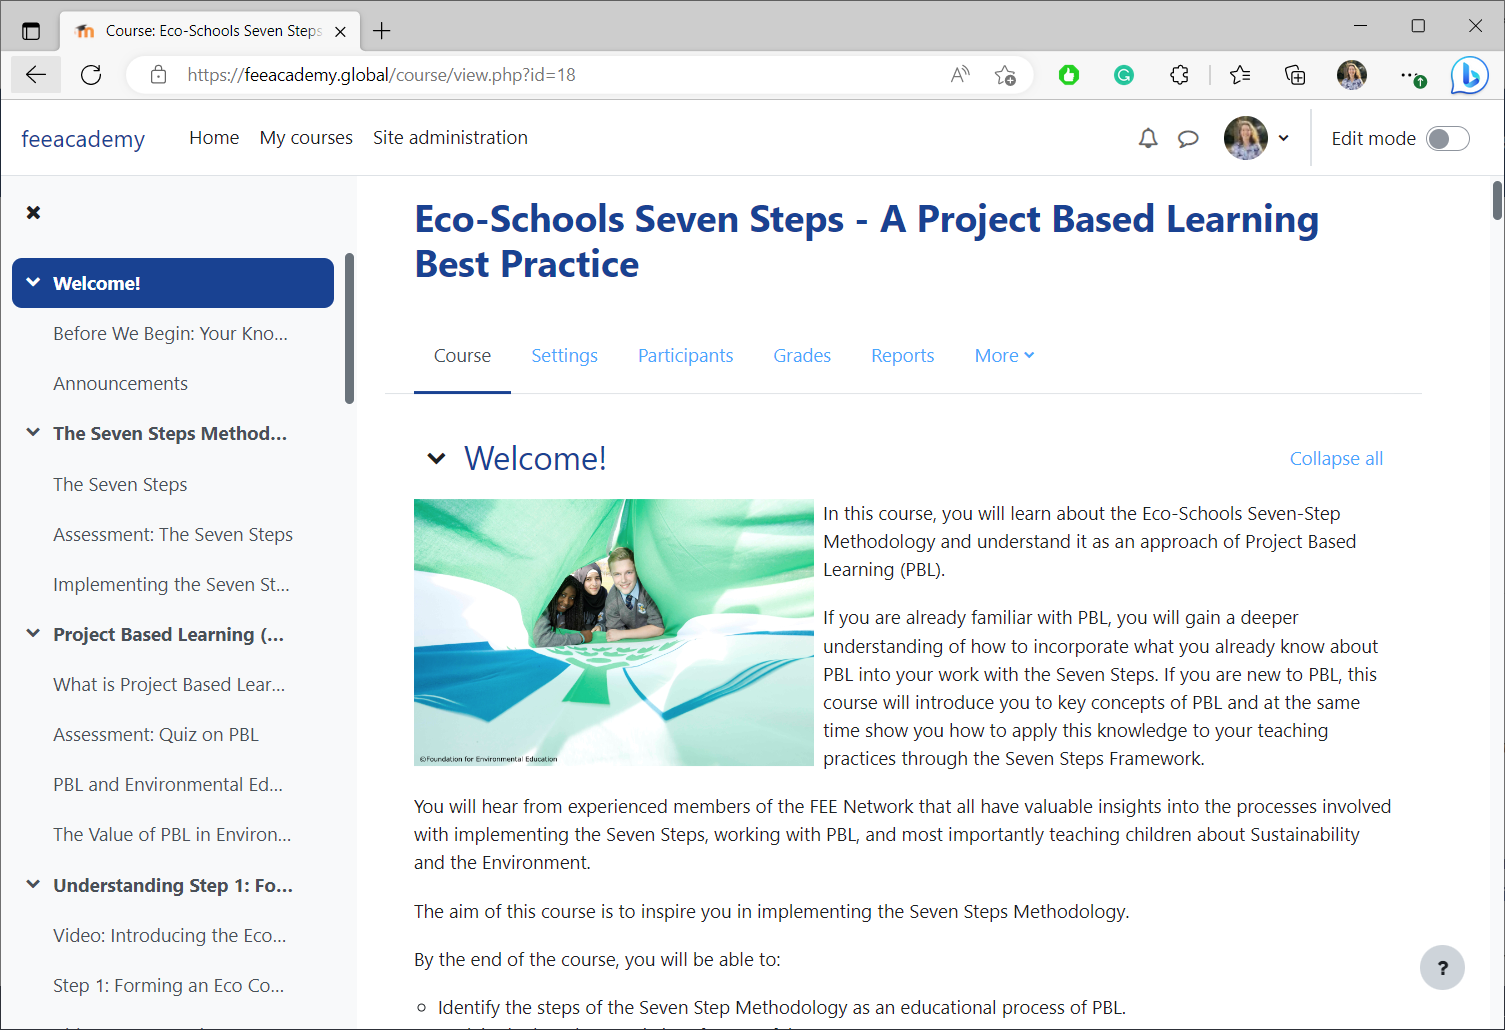Click the feeacademy site logo

[83, 139]
